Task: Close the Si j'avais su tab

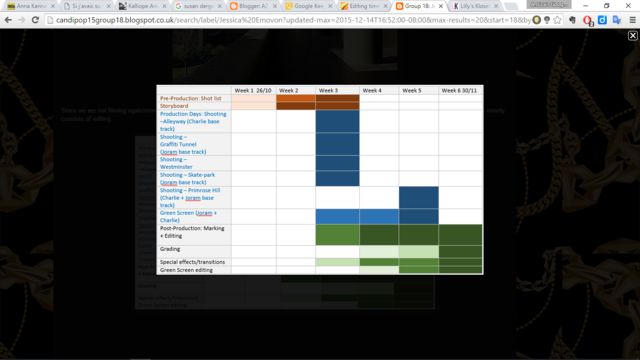Action: coord(108,6)
